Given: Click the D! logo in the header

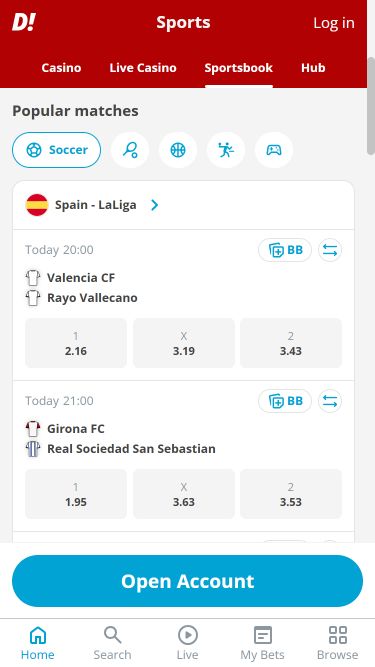Looking at the screenshot, I should pos(23,22).
